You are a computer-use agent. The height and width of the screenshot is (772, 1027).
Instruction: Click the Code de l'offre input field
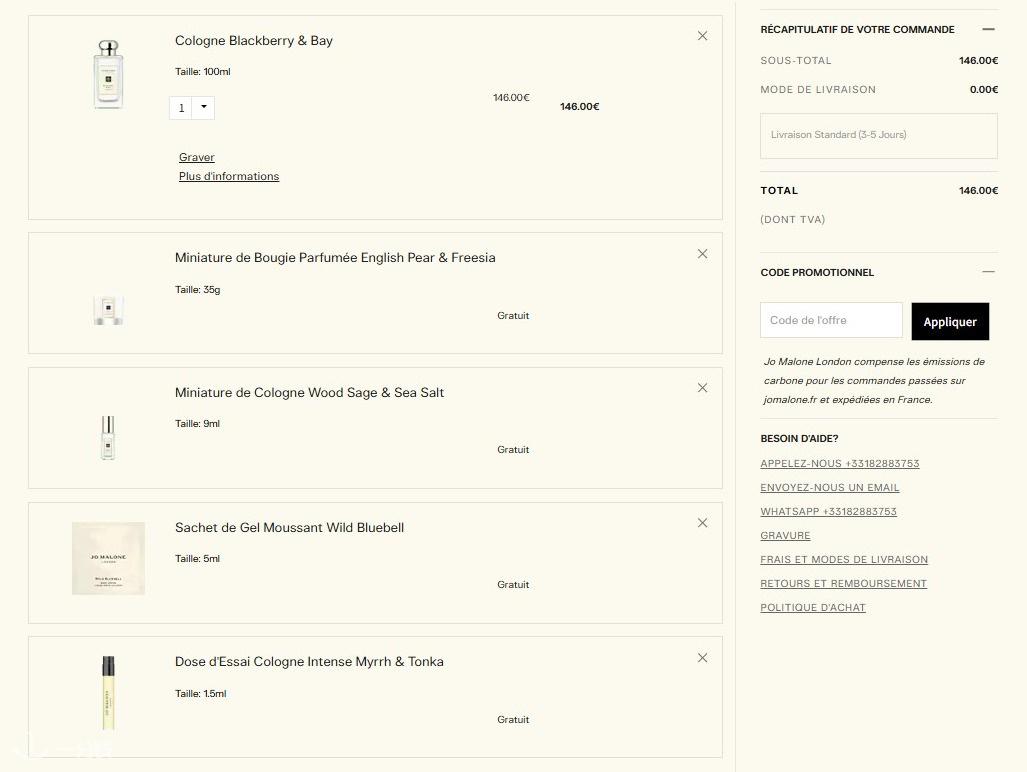(x=831, y=320)
